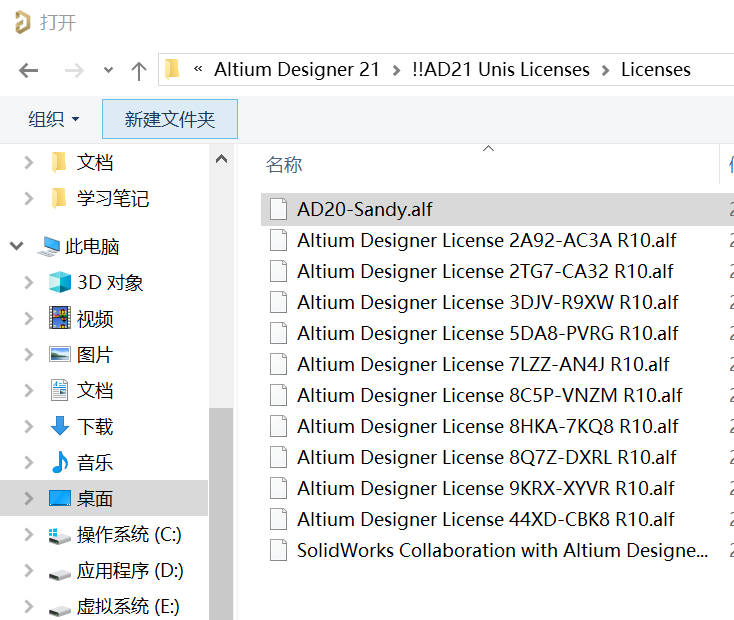Image resolution: width=734 pixels, height=620 pixels.
Task: Click file icon of 8HKA-7KQ8 license
Action: coord(278,426)
